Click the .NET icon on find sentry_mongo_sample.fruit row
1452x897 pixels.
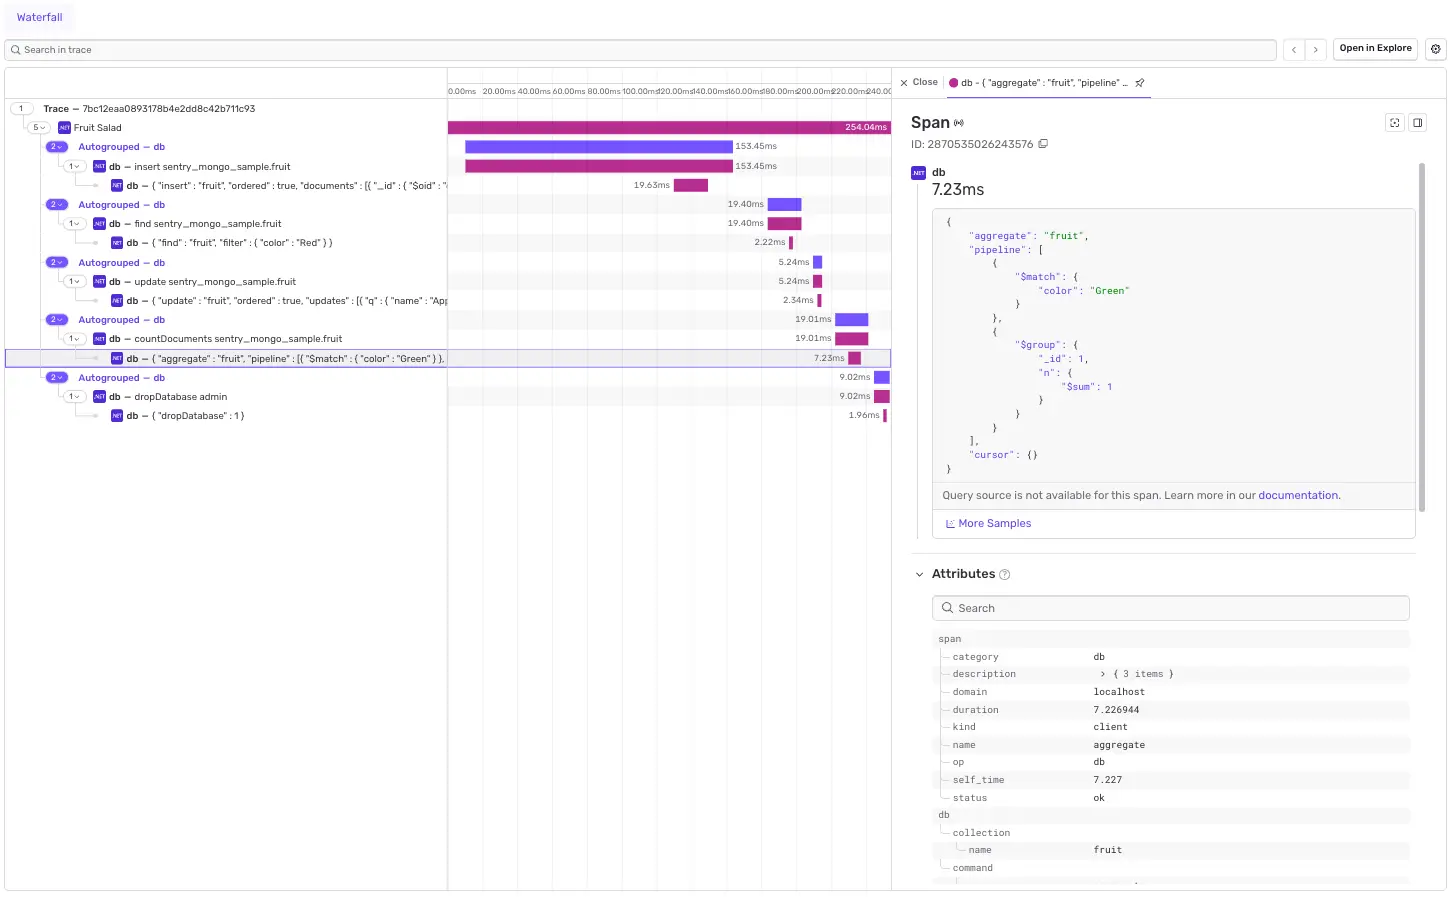pyautogui.click(x=99, y=224)
